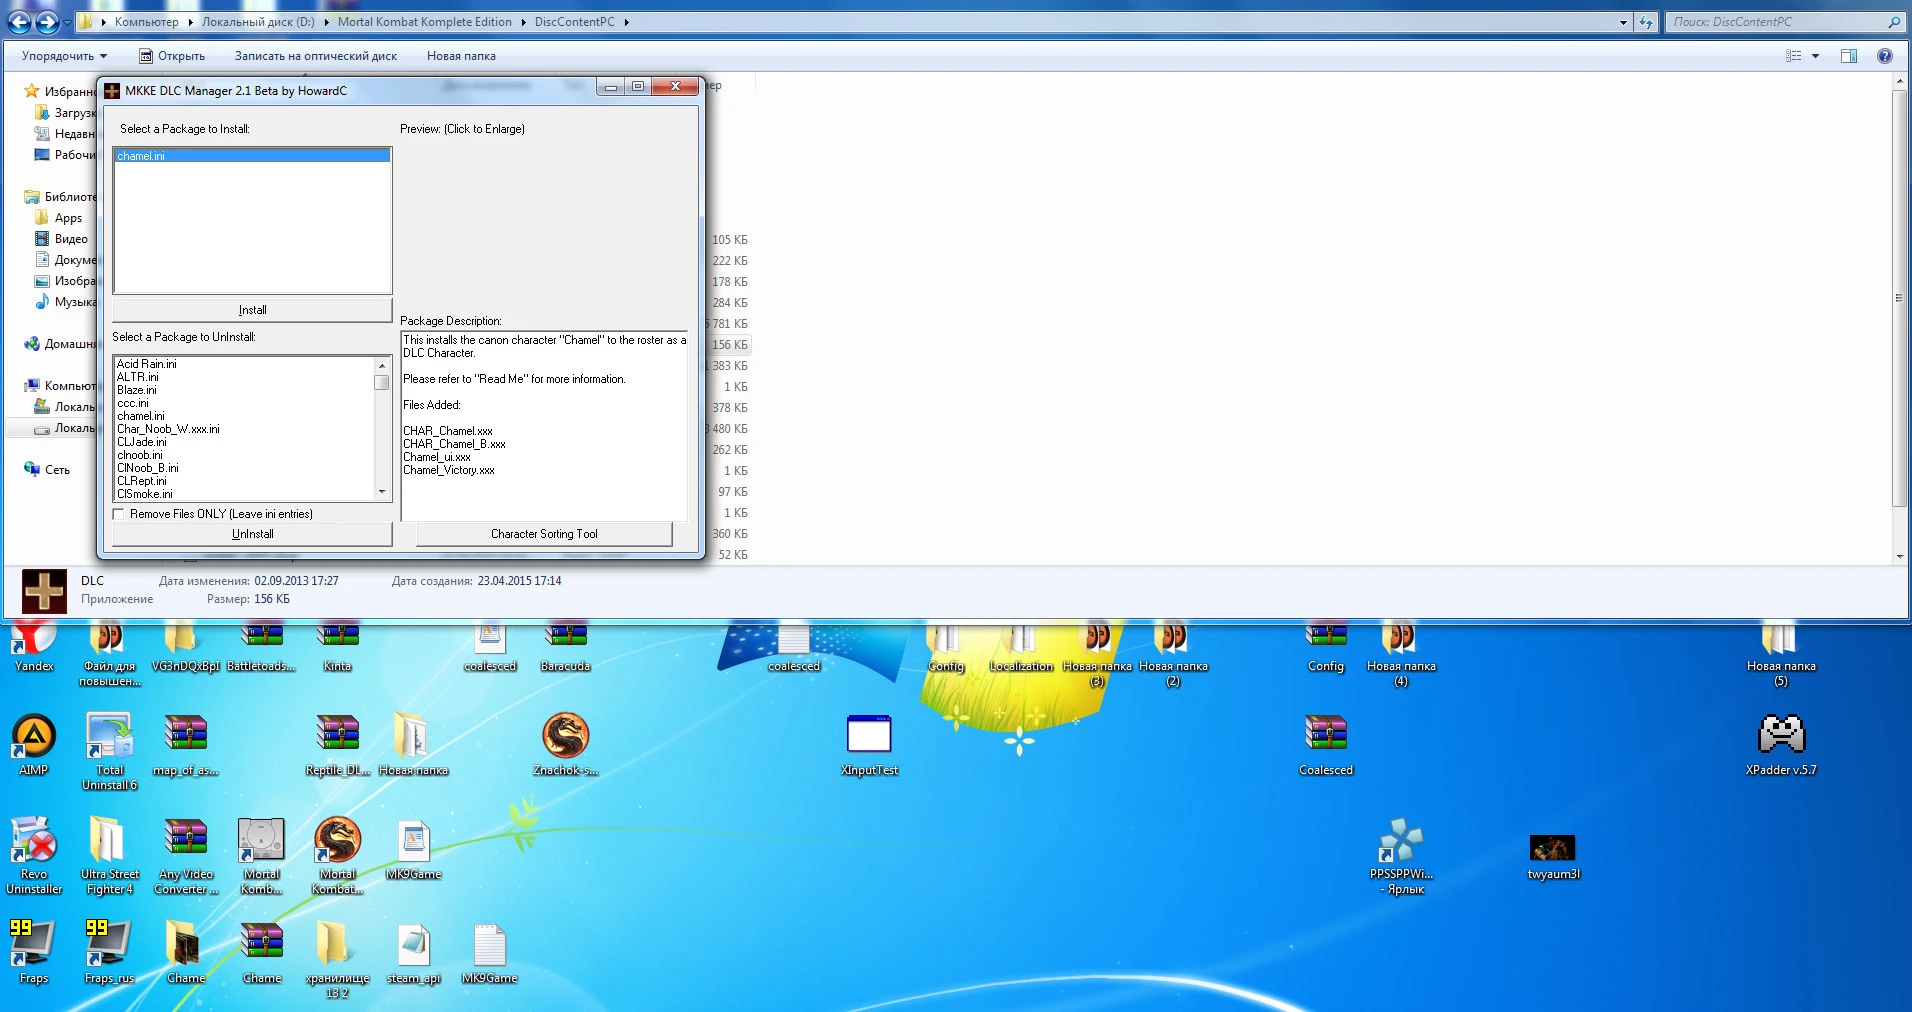Click the address bar refresh icon

pyautogui.click(x=1646, y=22)
